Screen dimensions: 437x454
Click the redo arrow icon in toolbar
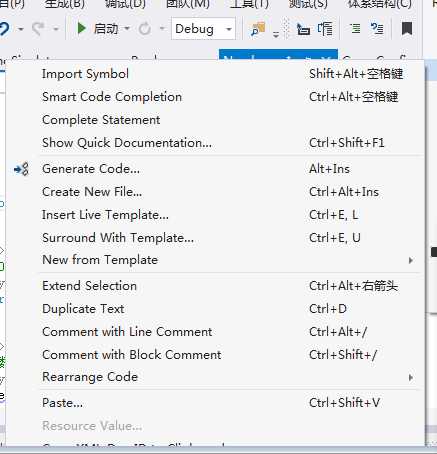click(x=38, y=29)
